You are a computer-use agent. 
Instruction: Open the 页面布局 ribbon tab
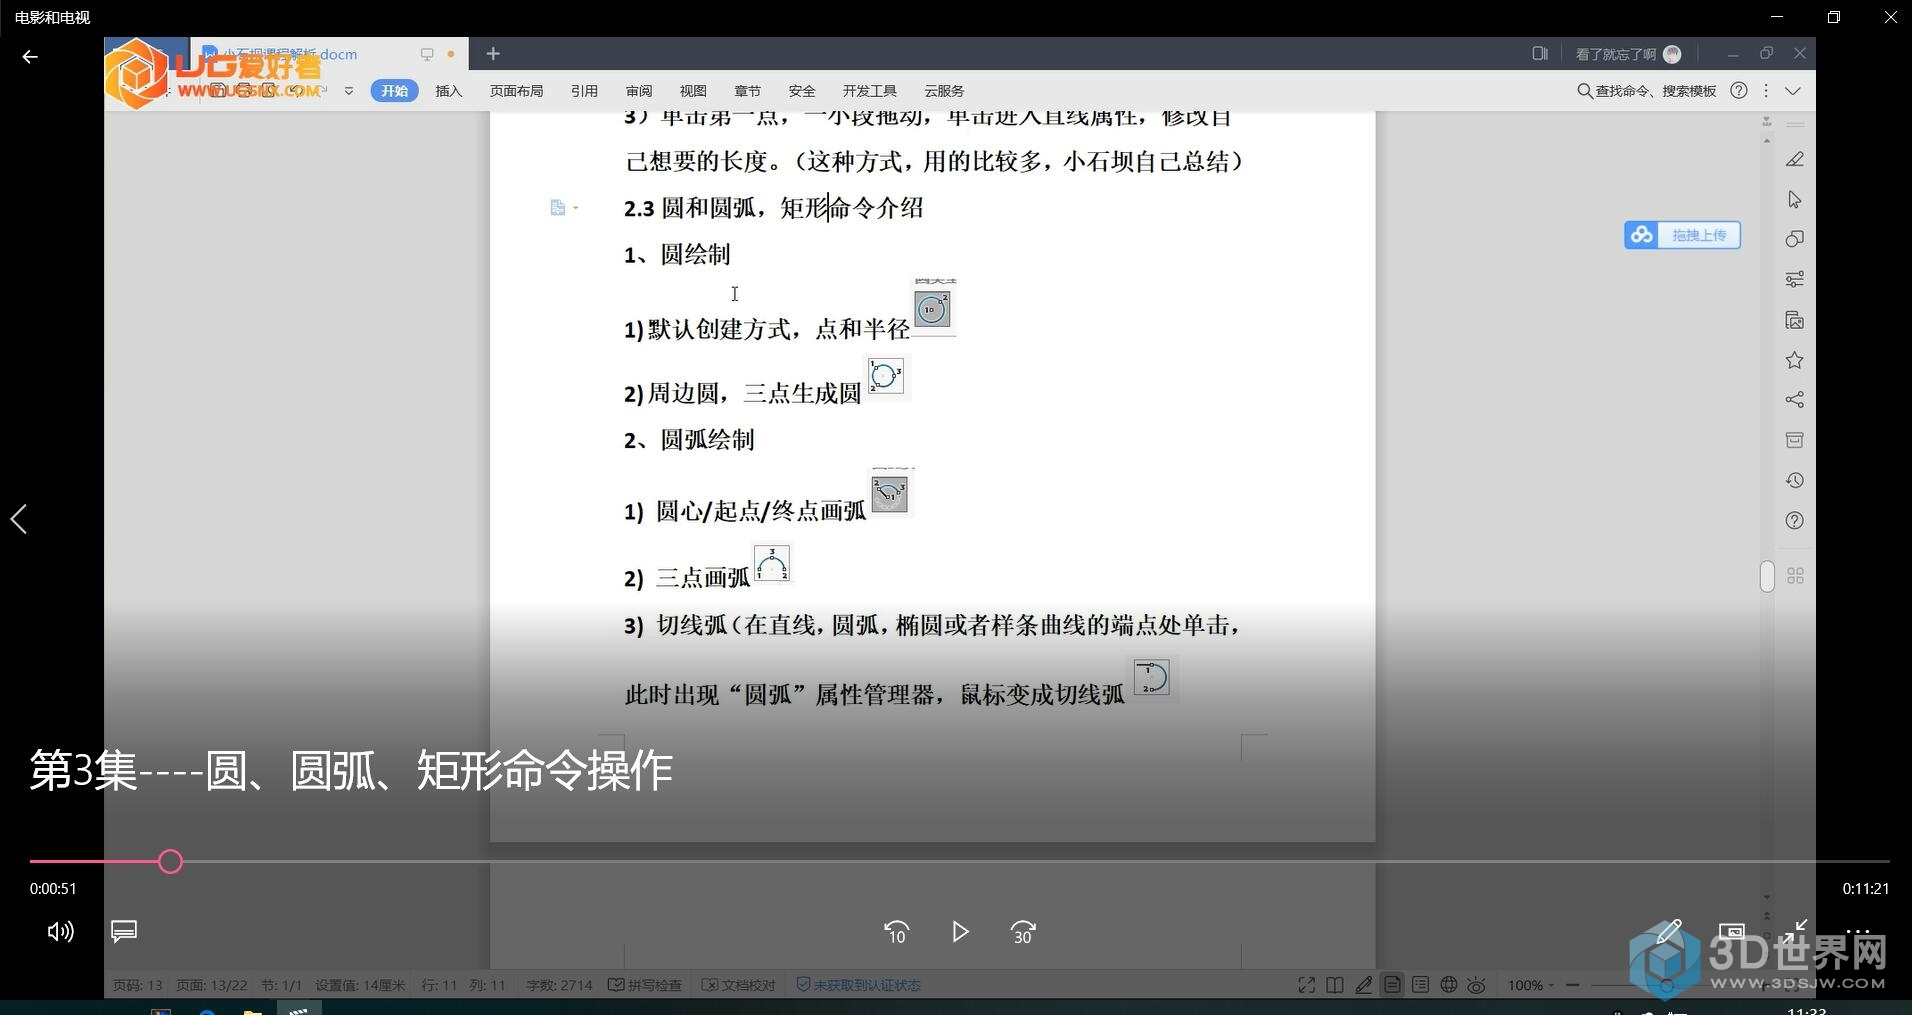coord(516,91)
